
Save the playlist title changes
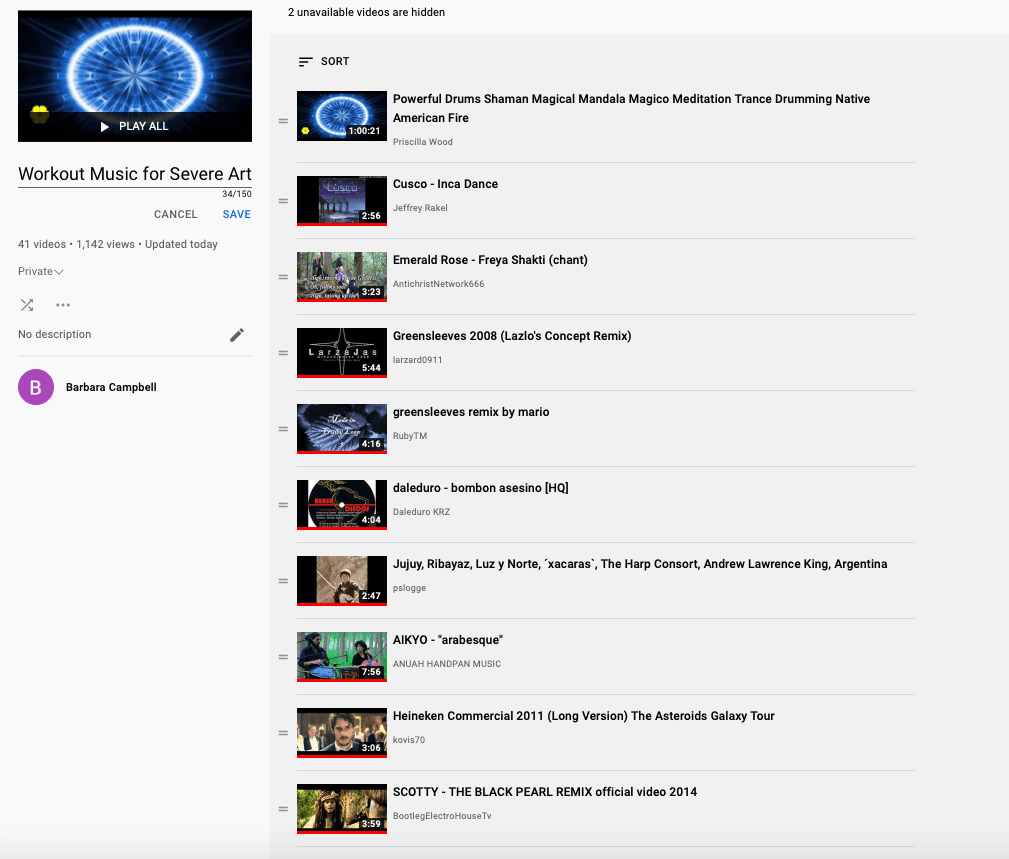237,214
